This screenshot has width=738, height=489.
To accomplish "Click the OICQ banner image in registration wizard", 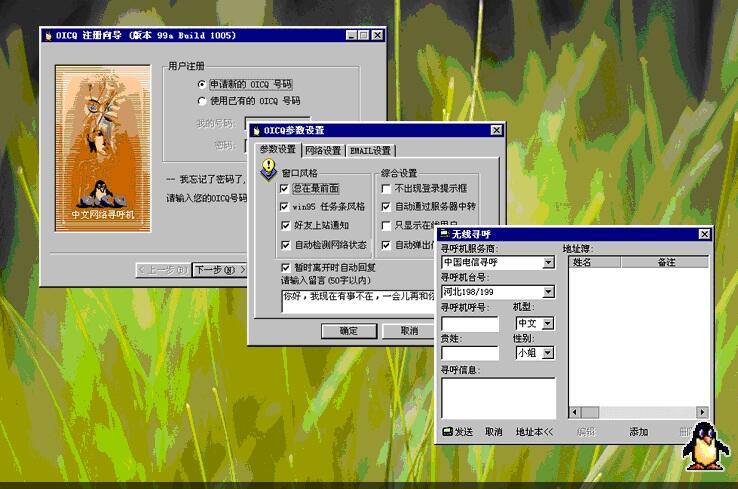I will 103,148.
